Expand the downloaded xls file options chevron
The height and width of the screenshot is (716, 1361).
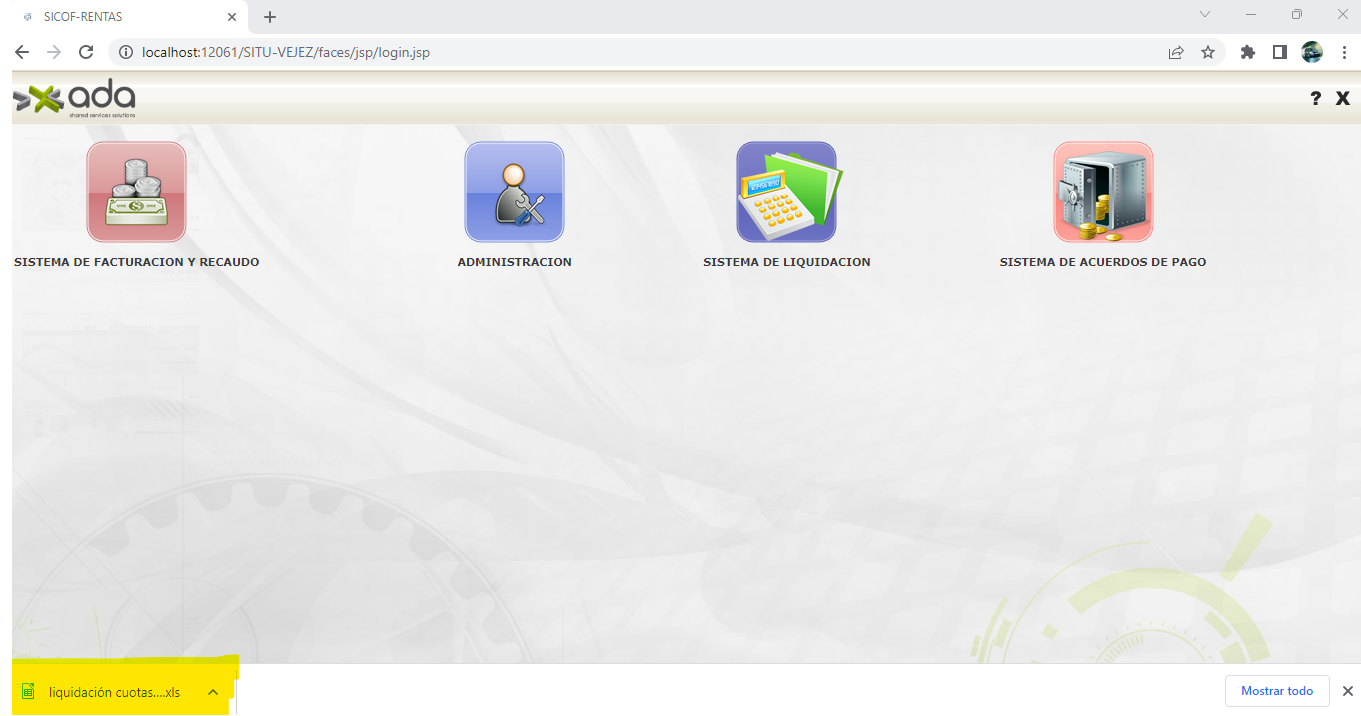point(213,692)
